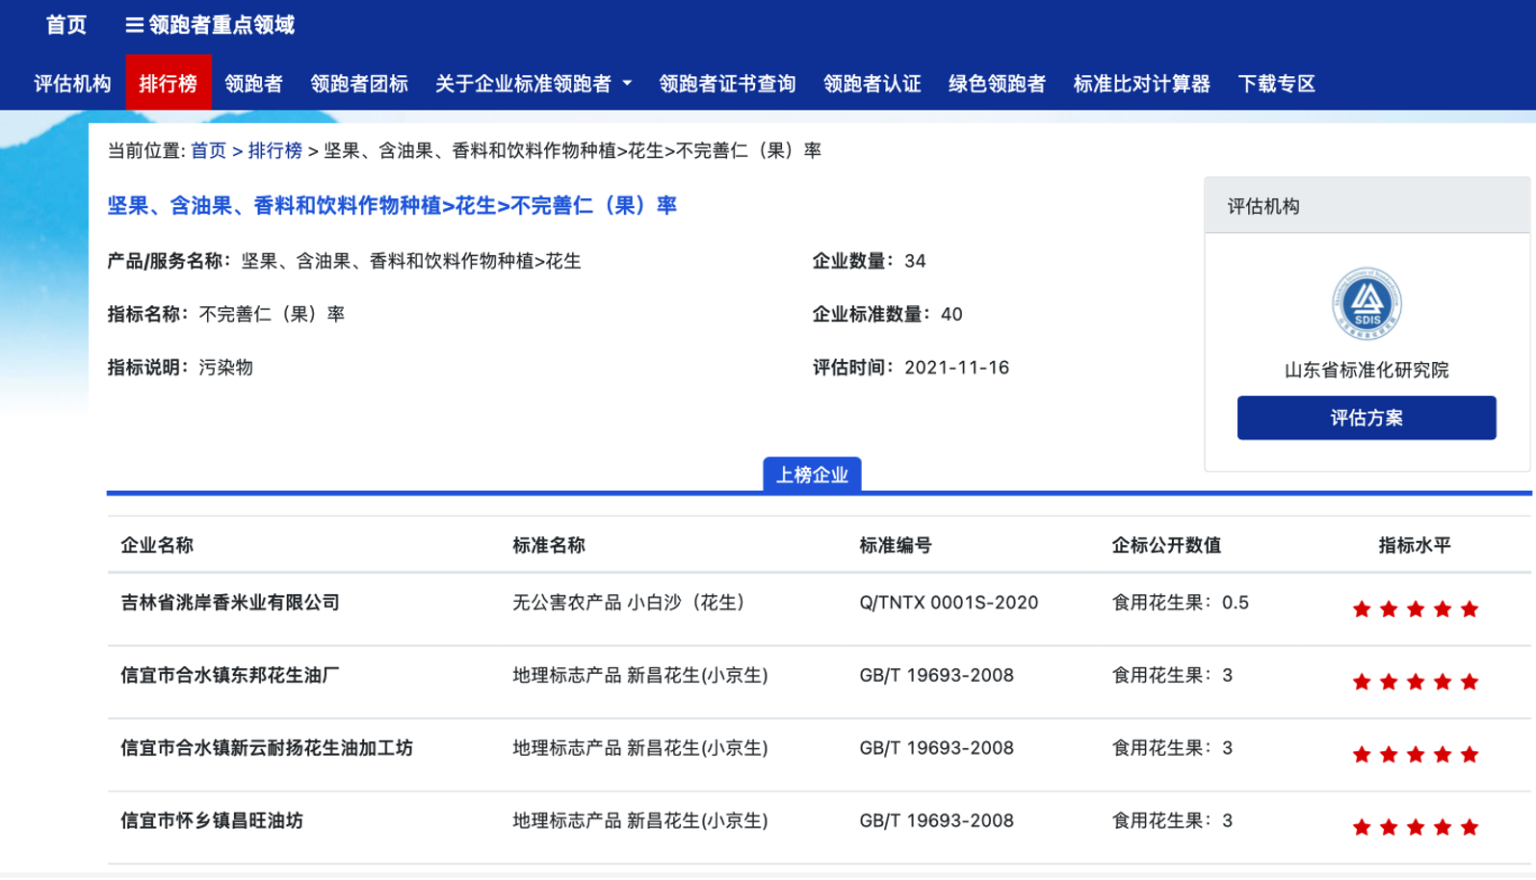Click the 首页 breadcrumb link
This screenshot has height=880, width=1536.
pyautogui.click(x=208, y=151)
